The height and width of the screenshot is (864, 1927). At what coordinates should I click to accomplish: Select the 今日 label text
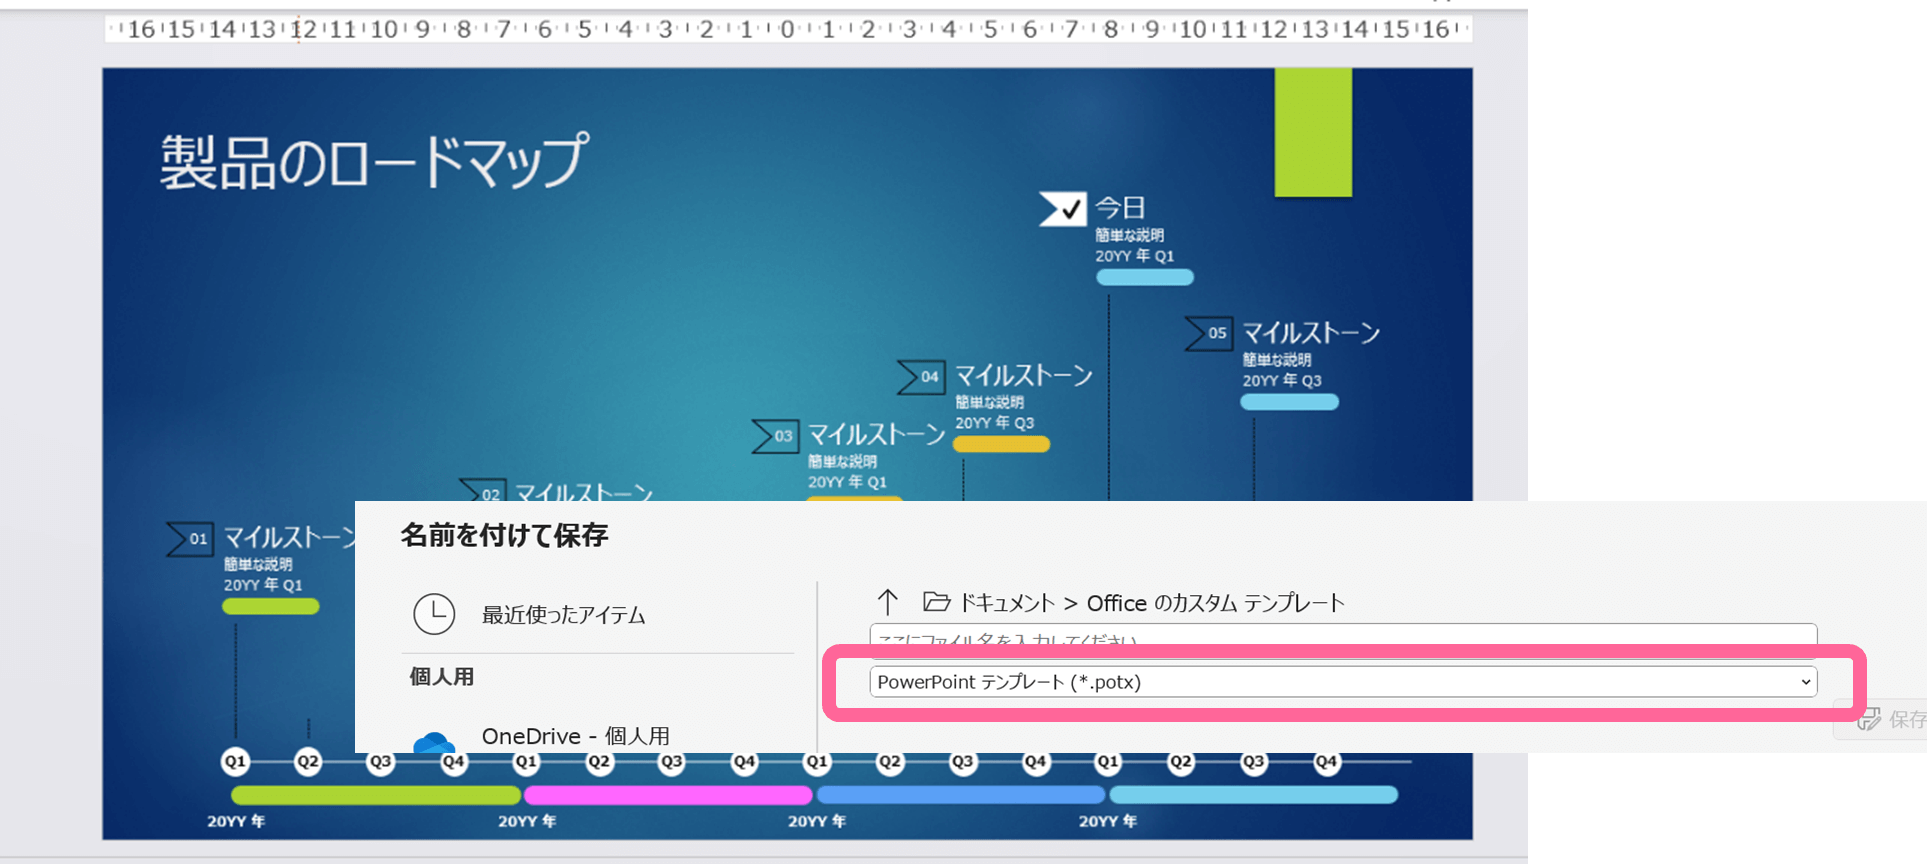(1120, 207)
